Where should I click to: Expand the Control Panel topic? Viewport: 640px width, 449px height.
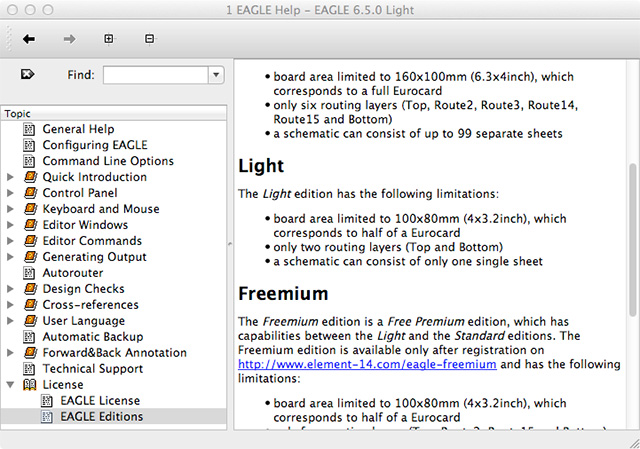(10, 193)
